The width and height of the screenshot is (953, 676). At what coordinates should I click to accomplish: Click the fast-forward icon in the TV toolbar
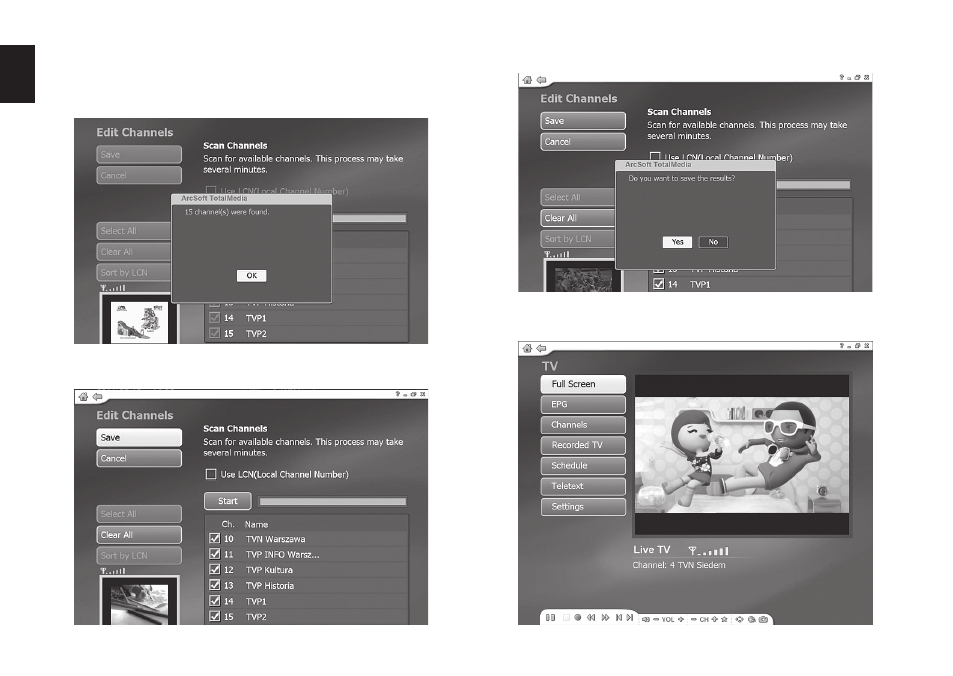605,618
